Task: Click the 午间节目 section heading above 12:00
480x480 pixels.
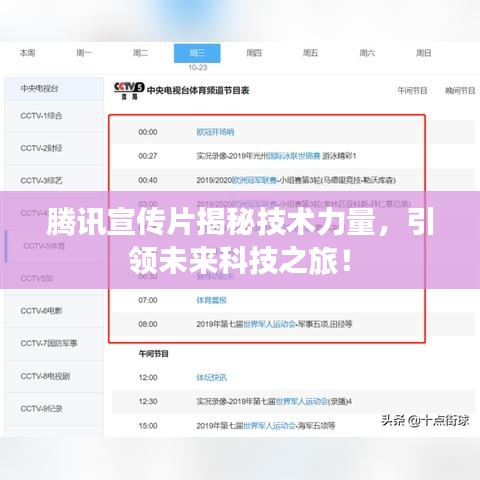Action: tap(153, 354)
